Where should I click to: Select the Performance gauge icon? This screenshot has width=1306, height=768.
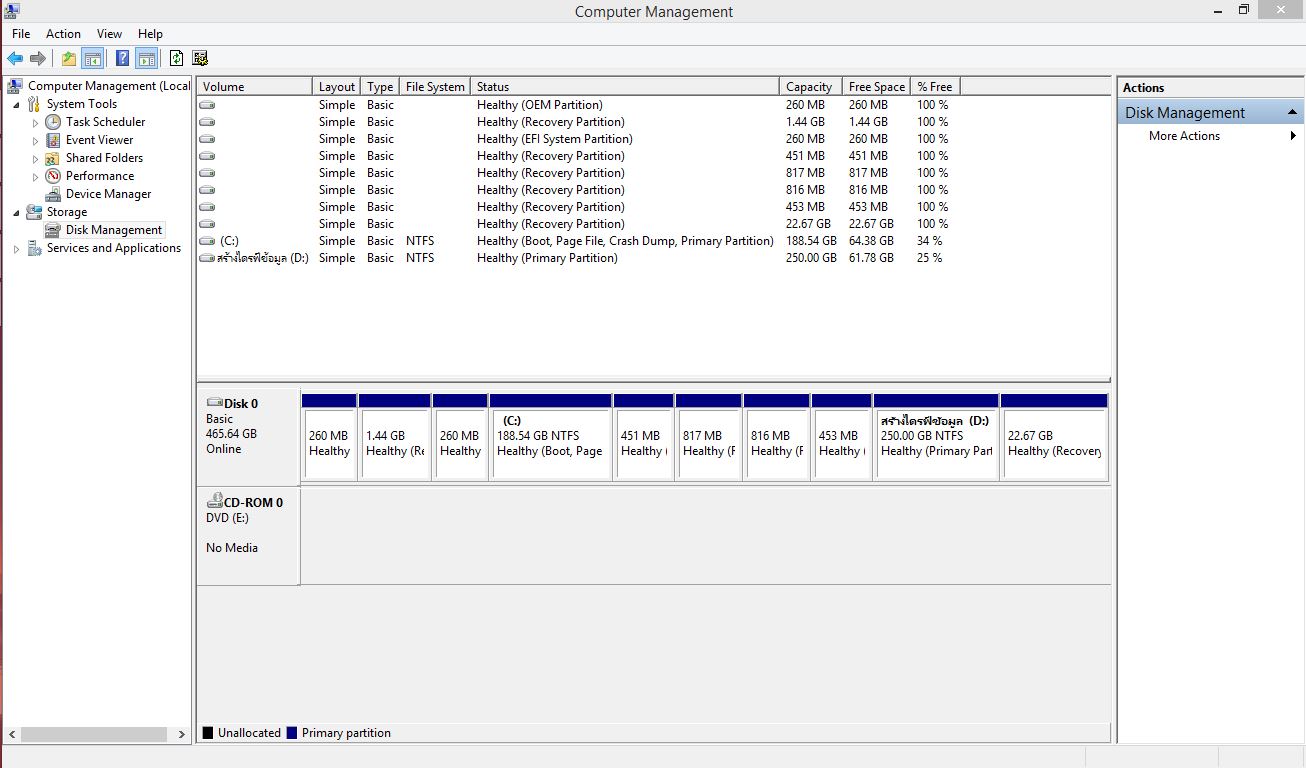coord(53,176)
